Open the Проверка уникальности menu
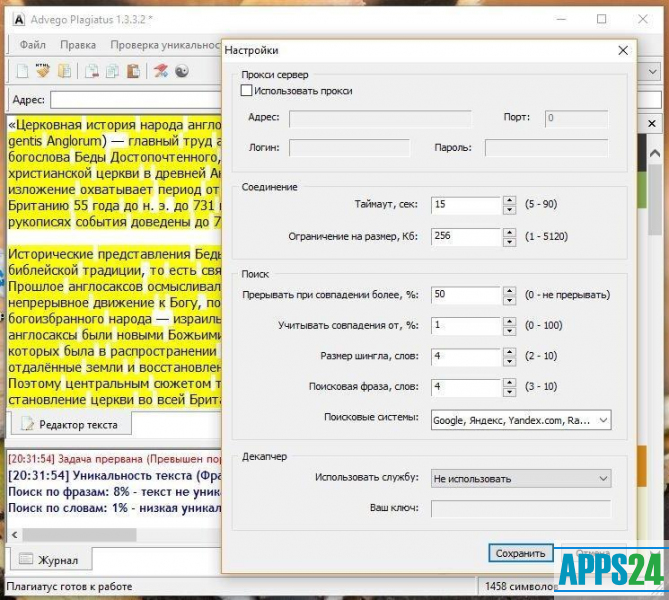The image size is (669, 600). click(166, 45)
